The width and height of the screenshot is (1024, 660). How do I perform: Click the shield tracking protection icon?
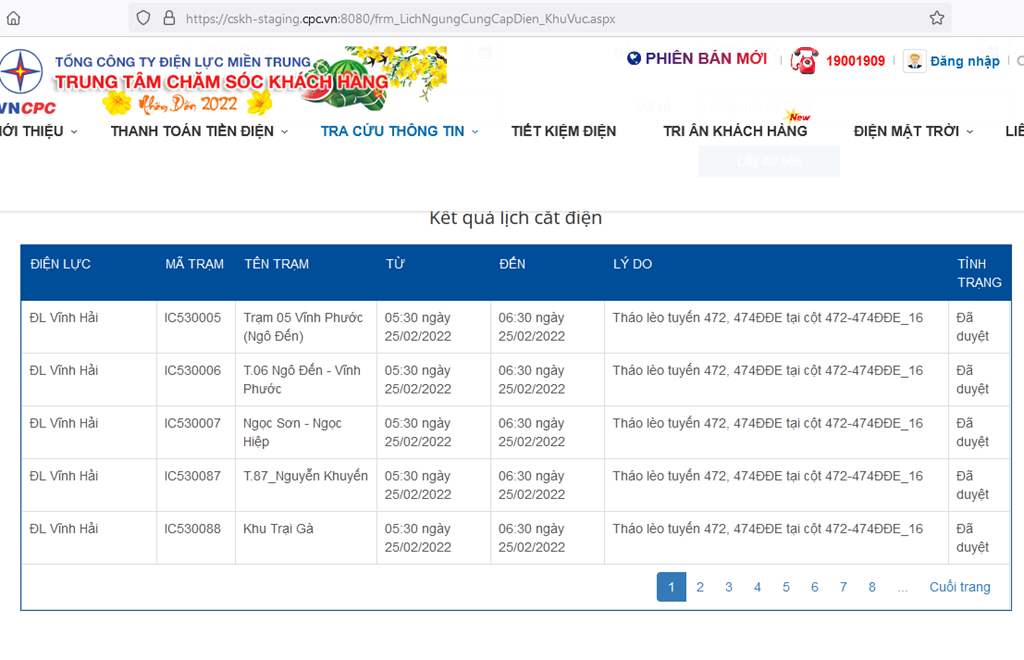tap(143, 18)
